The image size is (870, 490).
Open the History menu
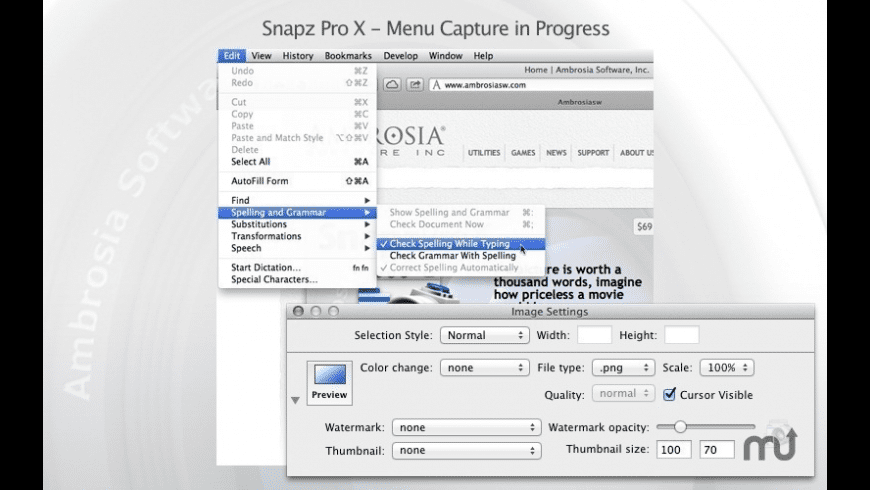coord(298,55)
